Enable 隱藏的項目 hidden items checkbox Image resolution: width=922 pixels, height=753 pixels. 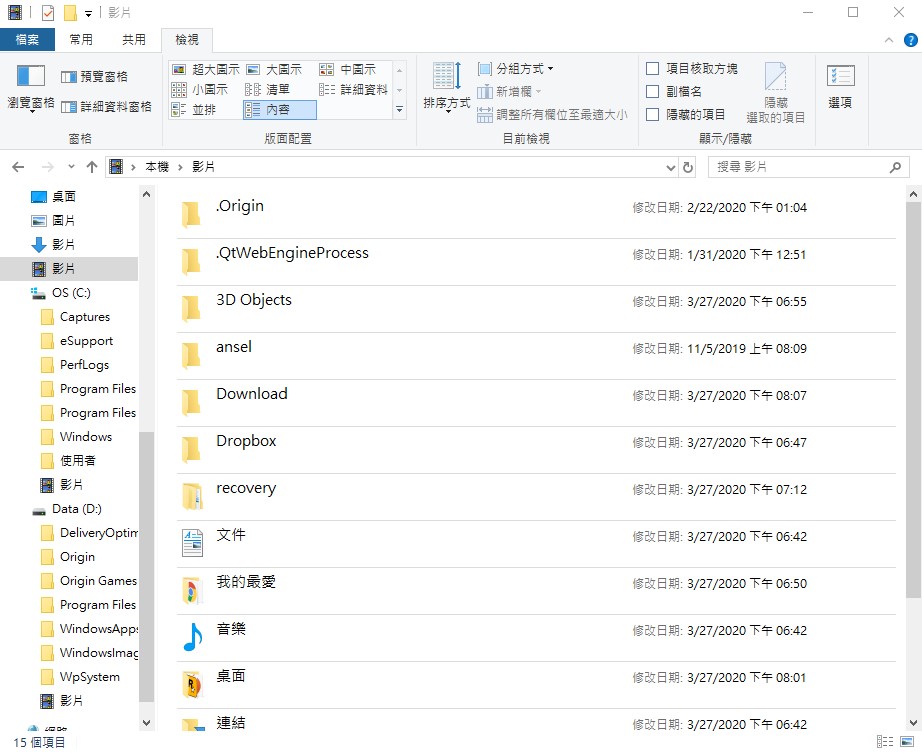[686, 115]
